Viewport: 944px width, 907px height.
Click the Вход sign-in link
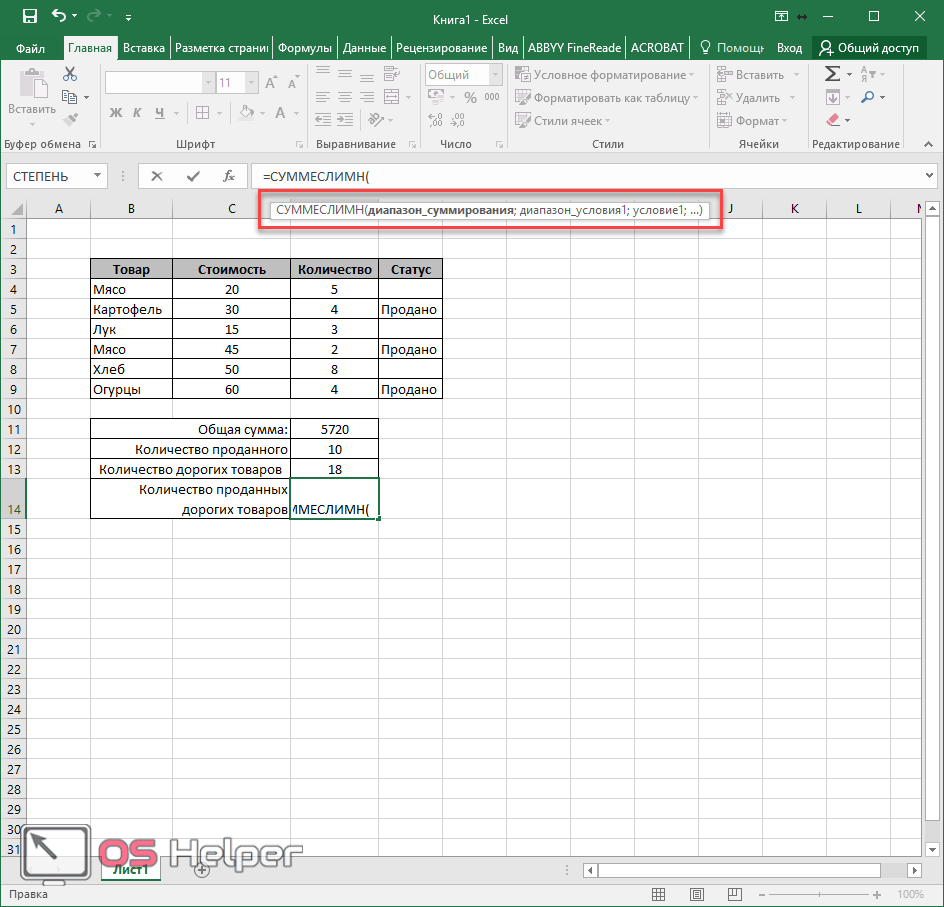coord(789,48)
